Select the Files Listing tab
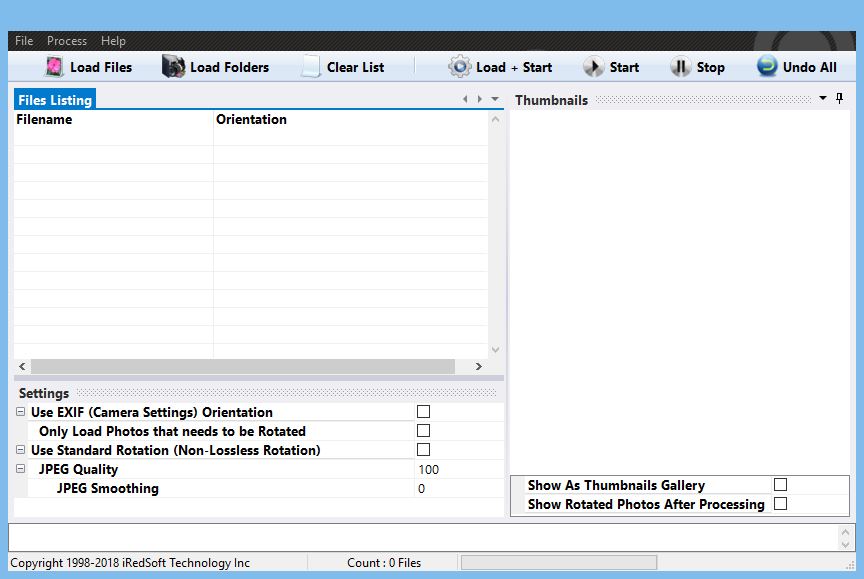The image size is (864, 579). [x=55, y=100]
